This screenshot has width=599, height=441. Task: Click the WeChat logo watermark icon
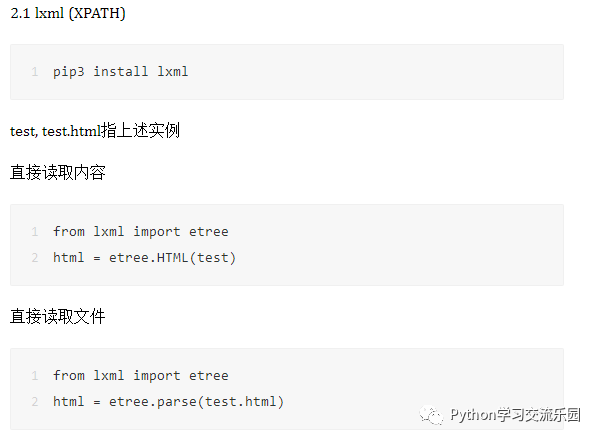pyautogui.click(x=431, y=415)
